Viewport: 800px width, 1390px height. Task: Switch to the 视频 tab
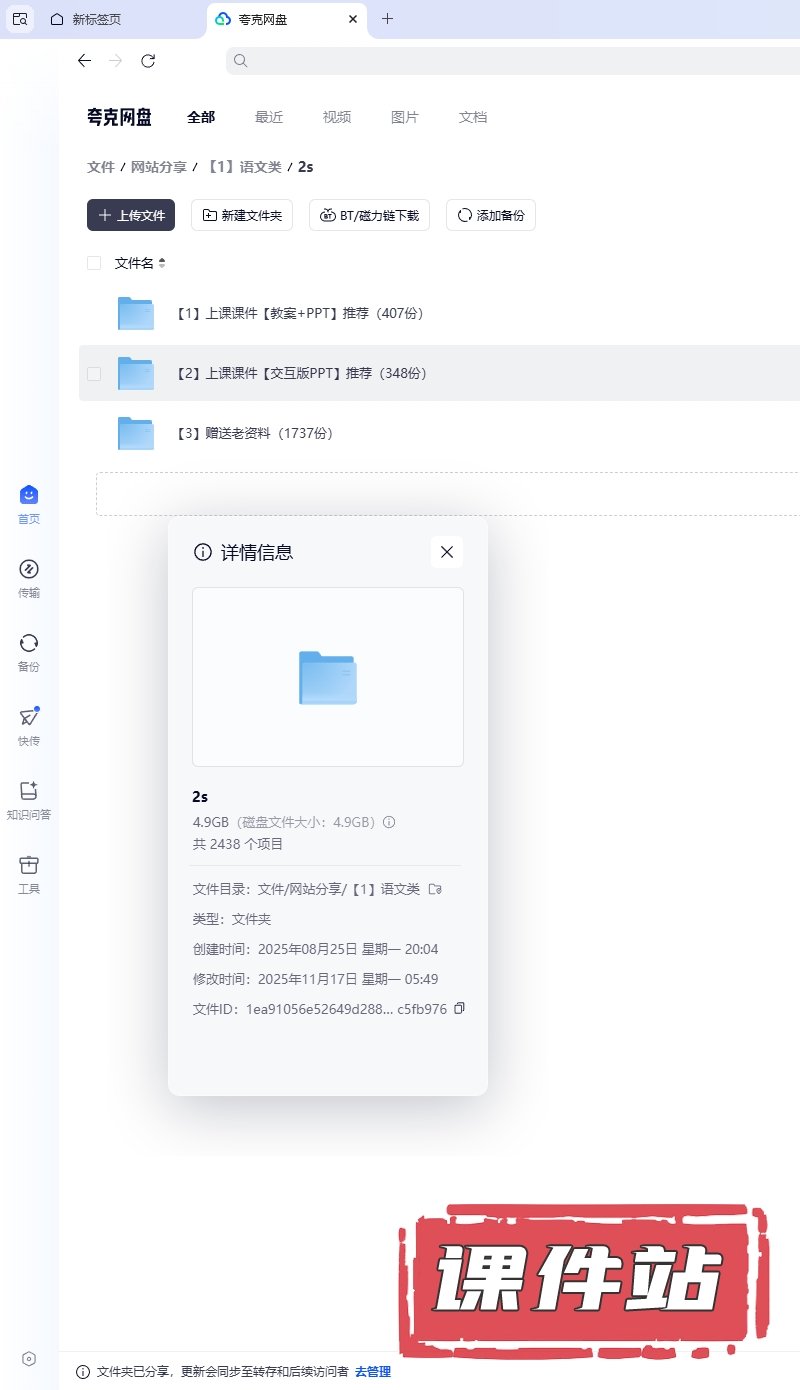pyautogui.click(x=337, y=117)
